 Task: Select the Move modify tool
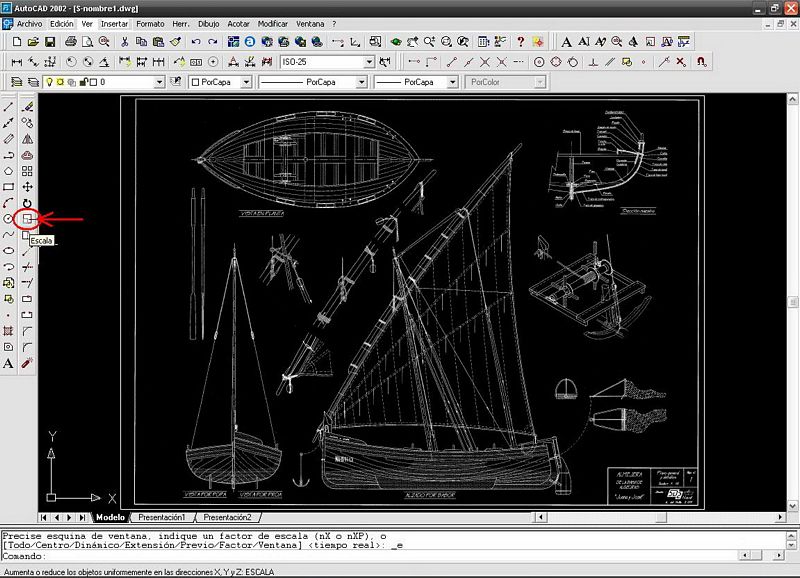[27, 187]
